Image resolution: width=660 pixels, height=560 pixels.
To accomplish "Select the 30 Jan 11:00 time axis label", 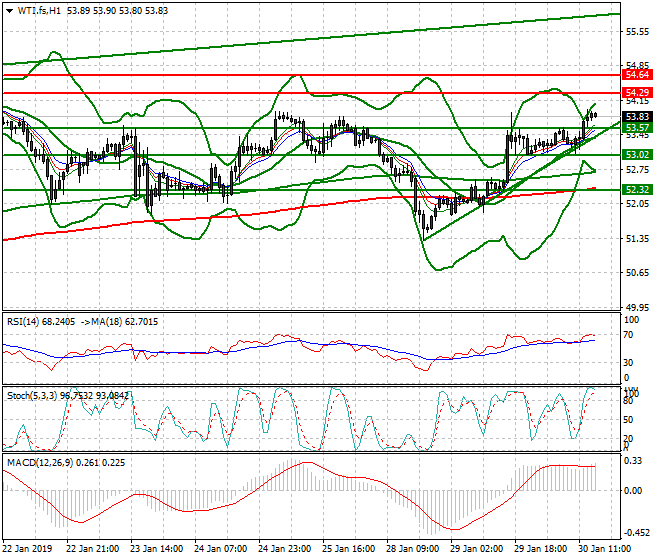I will point(604,549).
